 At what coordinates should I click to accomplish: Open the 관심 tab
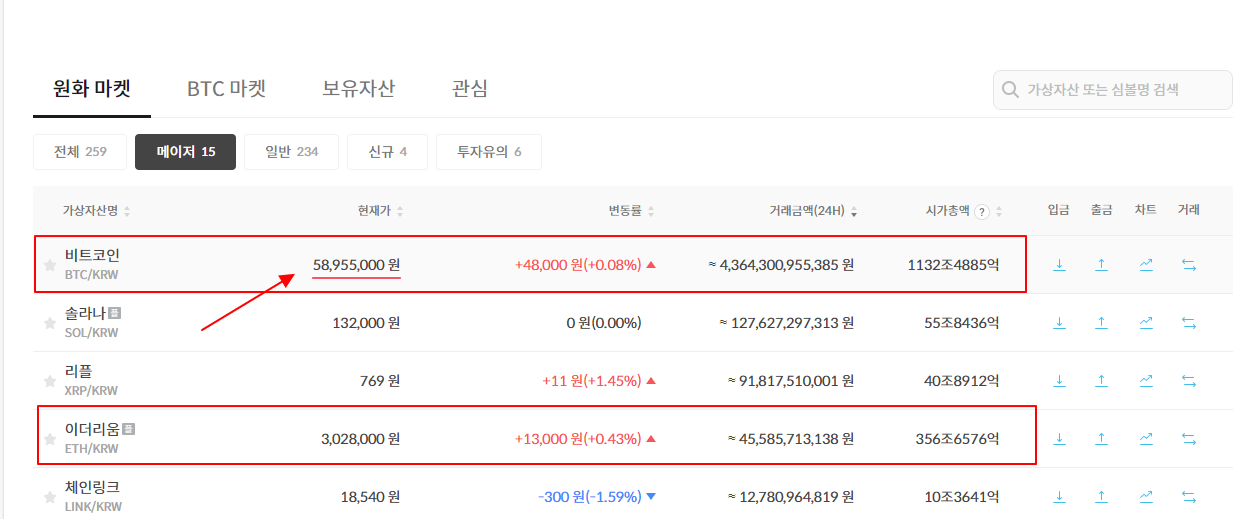[470, 88]
